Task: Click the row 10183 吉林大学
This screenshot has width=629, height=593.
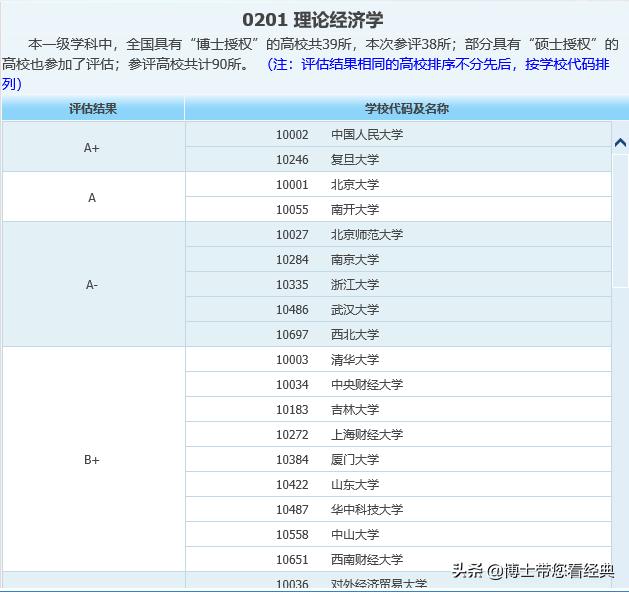Action: (x=398, y=409)
